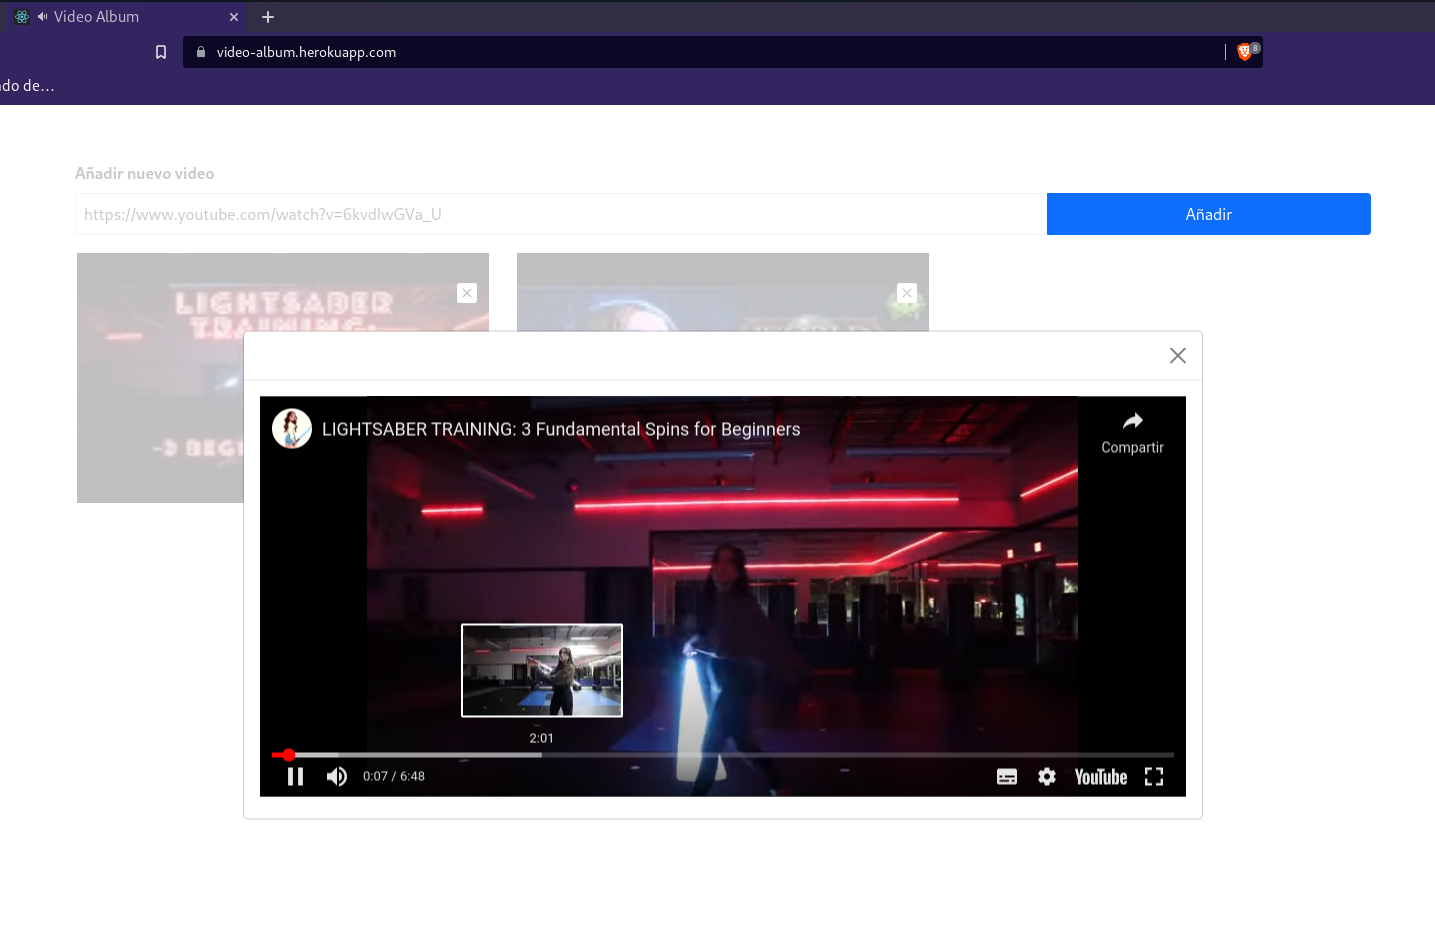Image resolution: width=1435 pixels, height=934 pixels.
Task: Open the video on YouTube via its logo
Action: (x=1100, y=776)
